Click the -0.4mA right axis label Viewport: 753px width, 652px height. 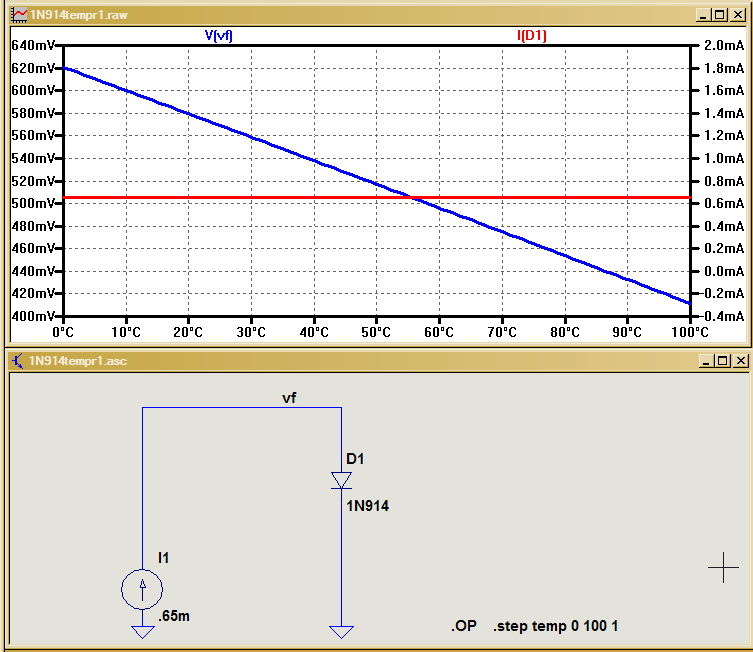(720, 316)
